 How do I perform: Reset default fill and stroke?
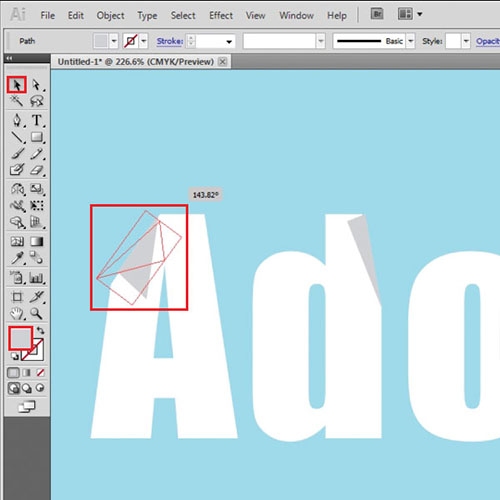point(14,356)
